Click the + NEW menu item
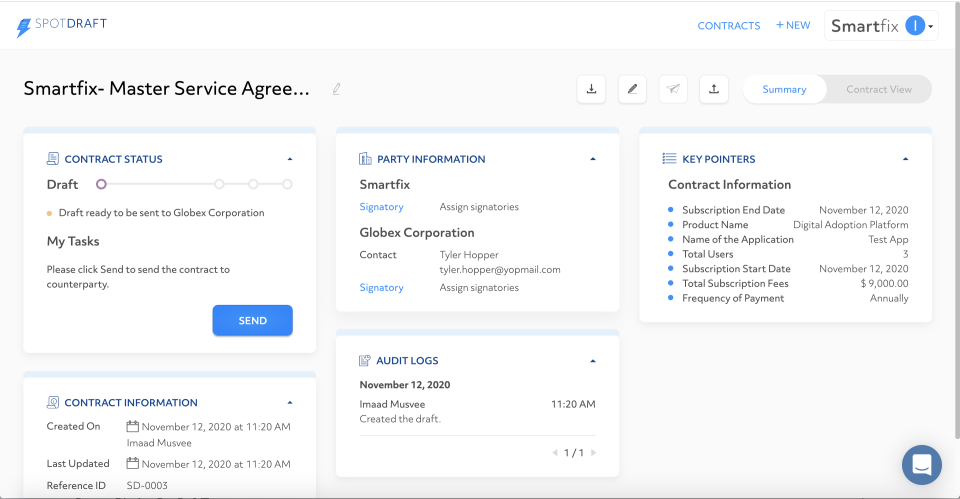Image resolution: width=960 pixels, height=499 pixels. coord(793,26)
